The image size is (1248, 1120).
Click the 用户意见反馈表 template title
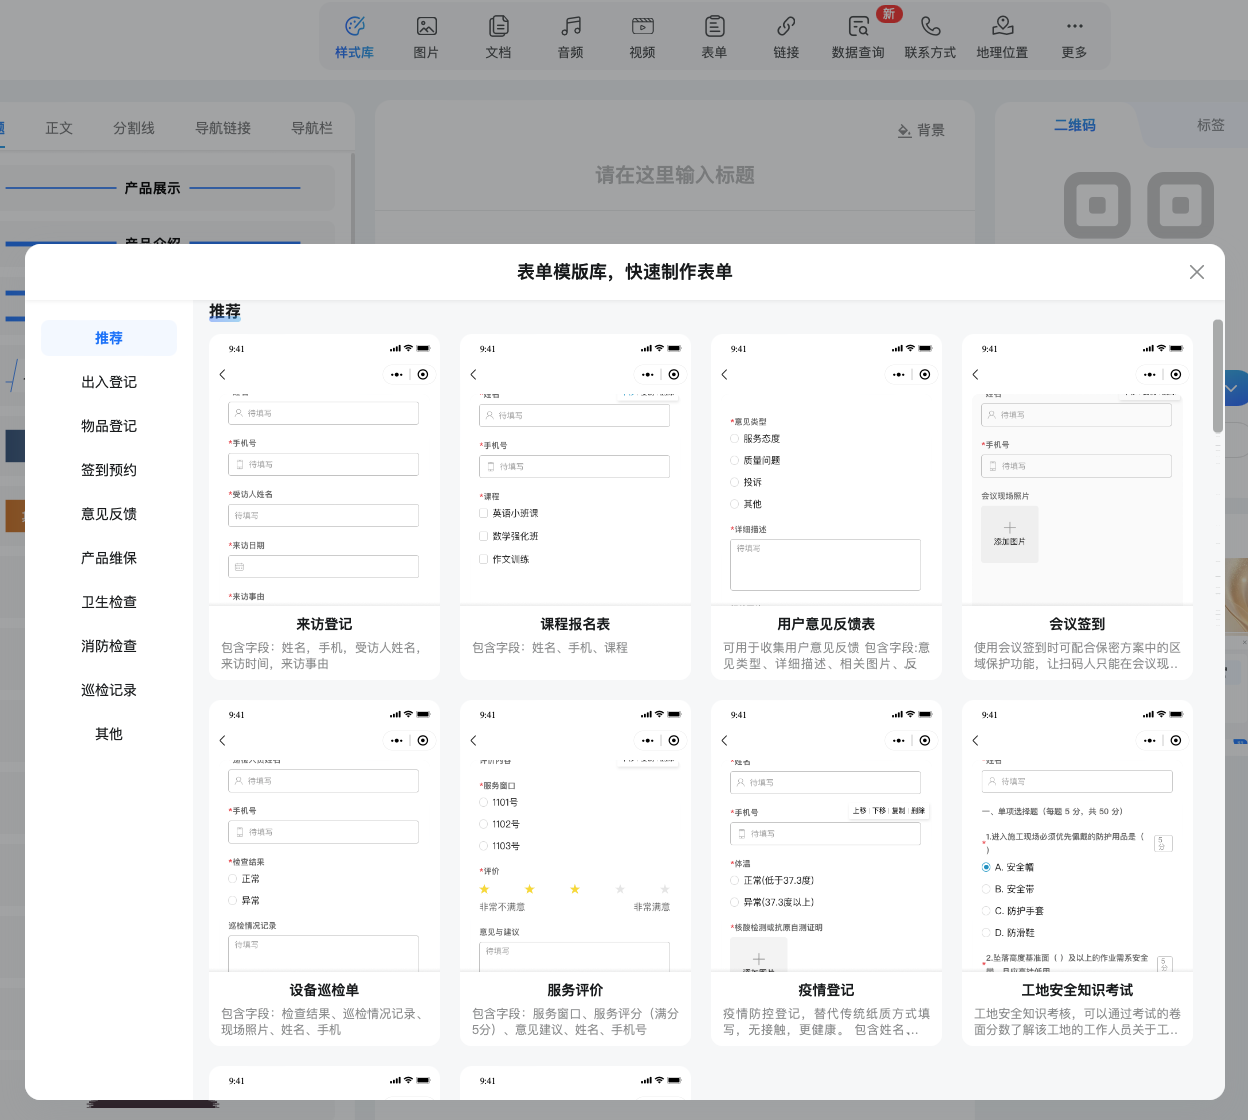(x=826, y=624)
